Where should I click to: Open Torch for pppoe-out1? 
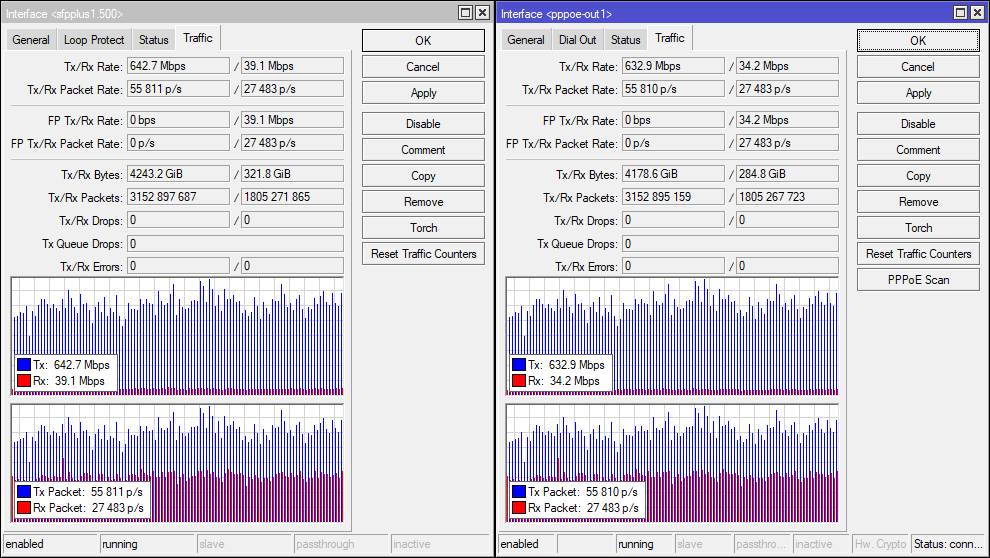point(918,228)
